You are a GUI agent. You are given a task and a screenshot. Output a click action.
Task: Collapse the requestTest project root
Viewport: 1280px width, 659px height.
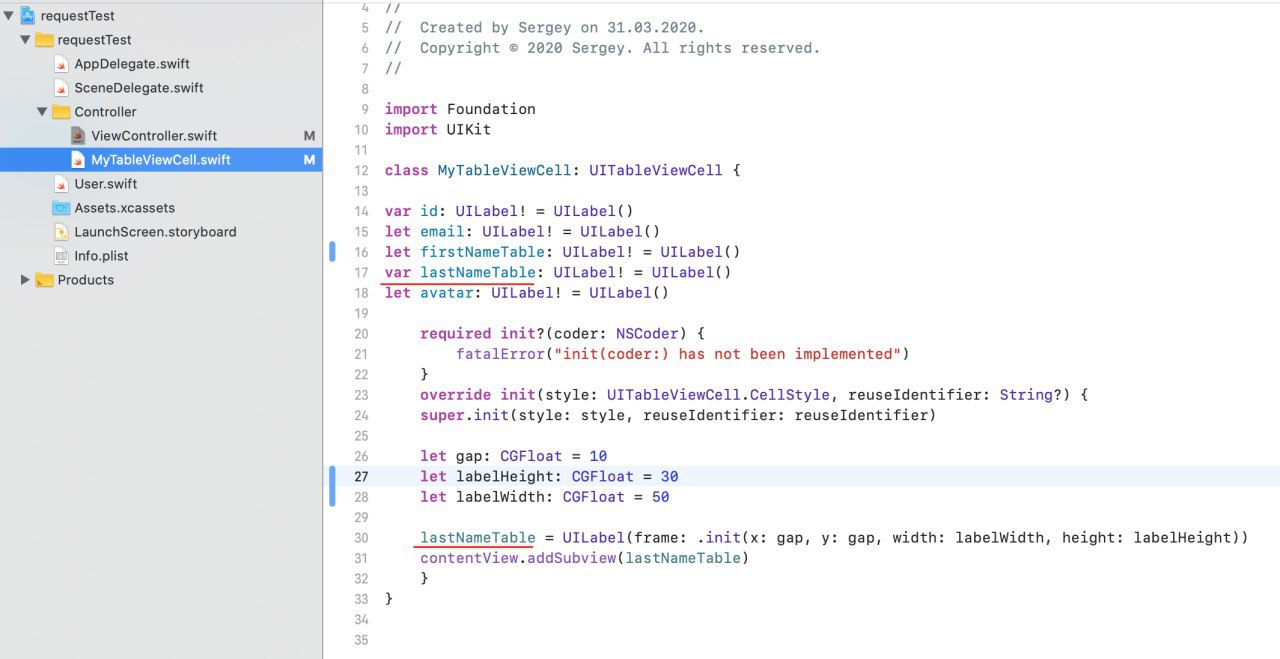(x=9, y=16)
